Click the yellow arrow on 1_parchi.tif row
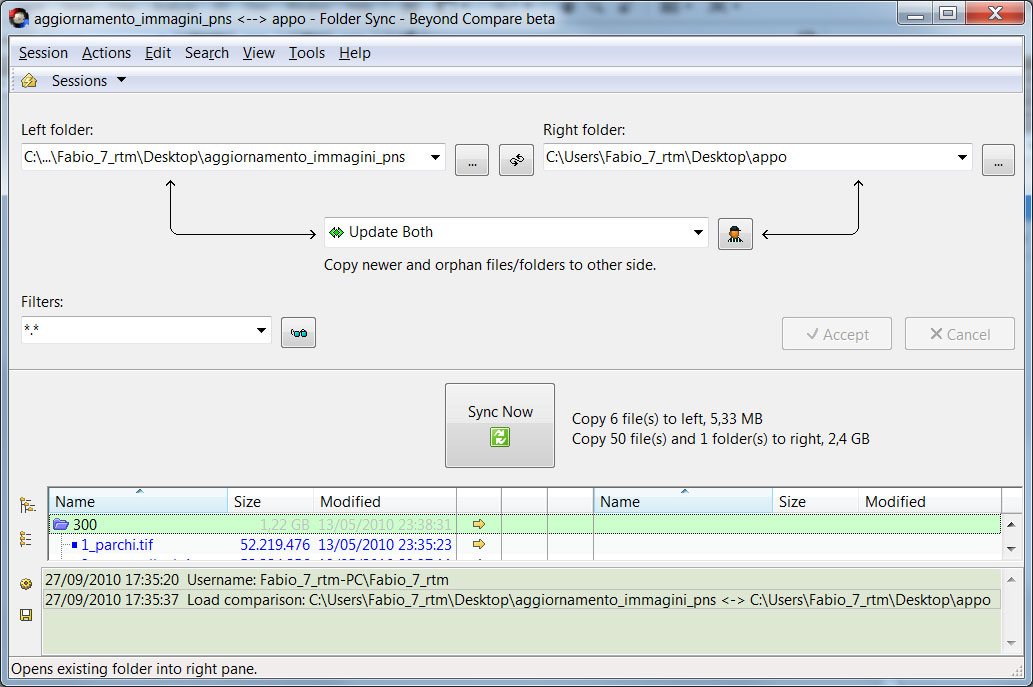The image size is (1033, 687). pyautogui.click(x=479, y=545)
